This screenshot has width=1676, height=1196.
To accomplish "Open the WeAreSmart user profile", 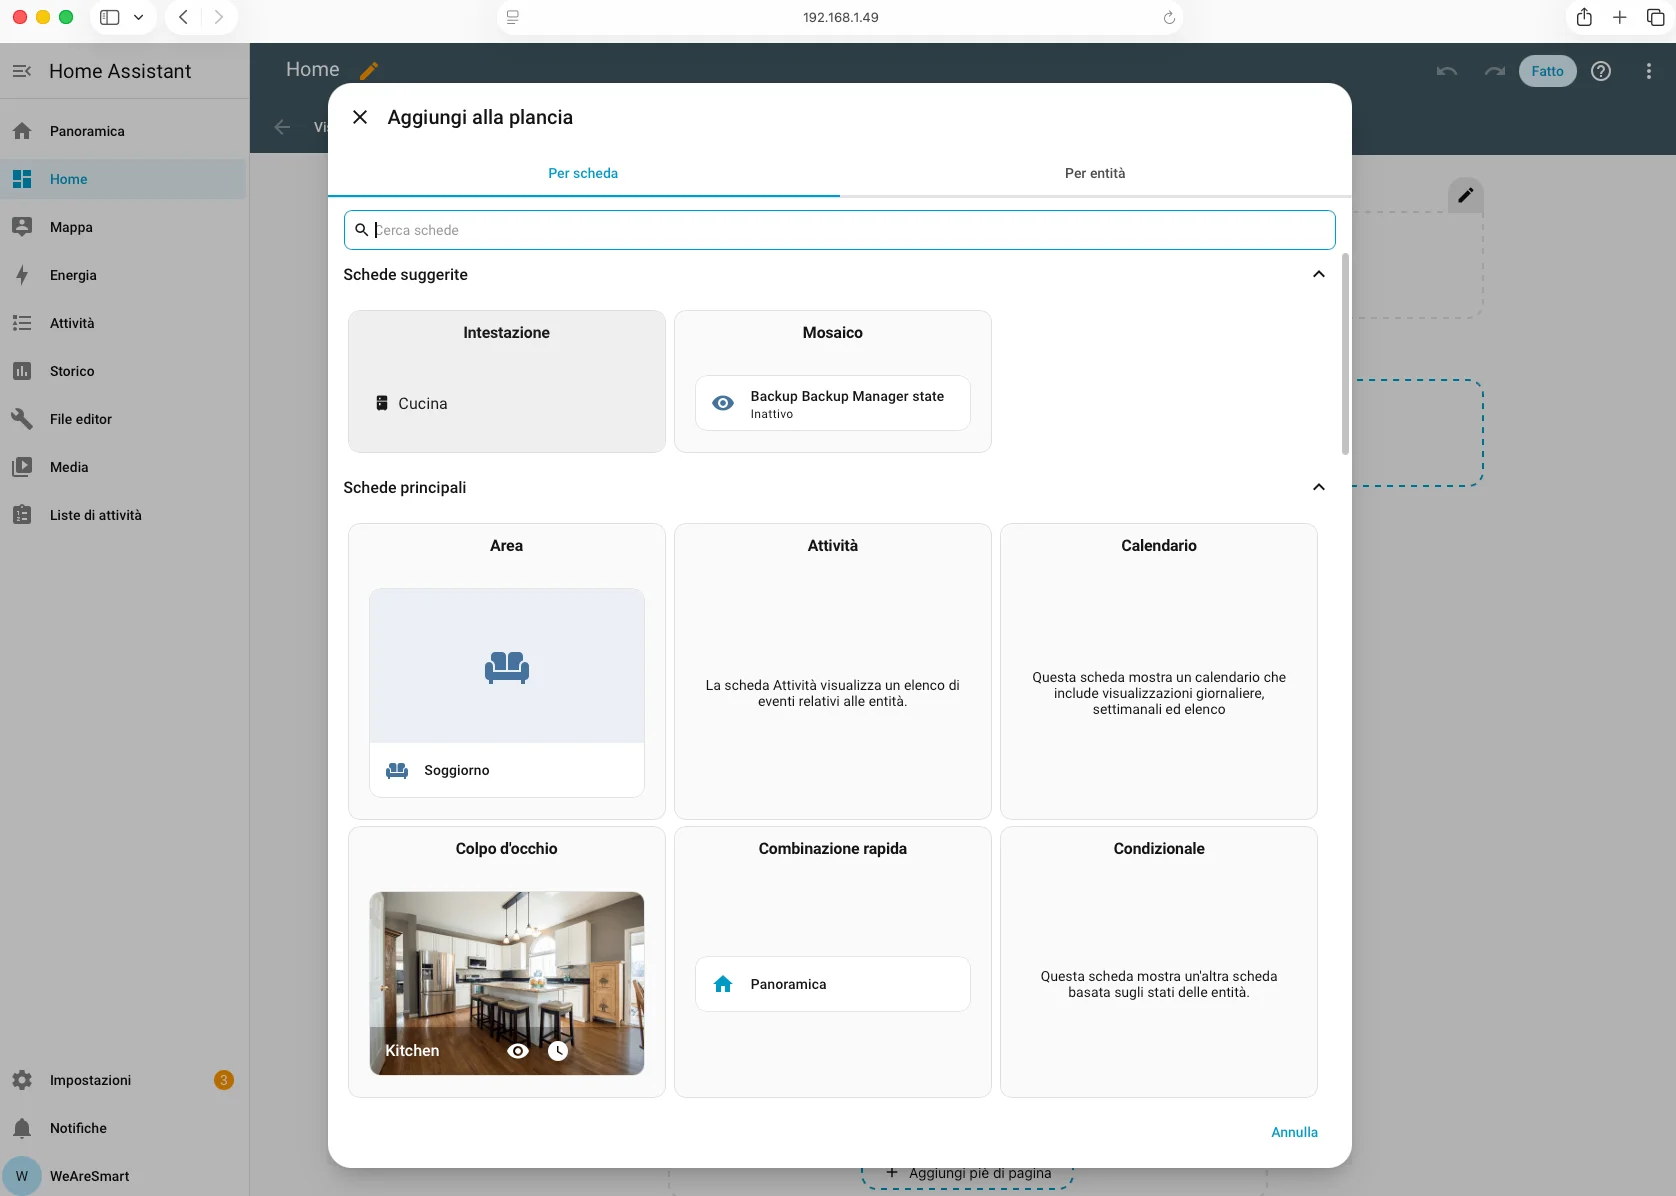I will [x=124, y=1176].
